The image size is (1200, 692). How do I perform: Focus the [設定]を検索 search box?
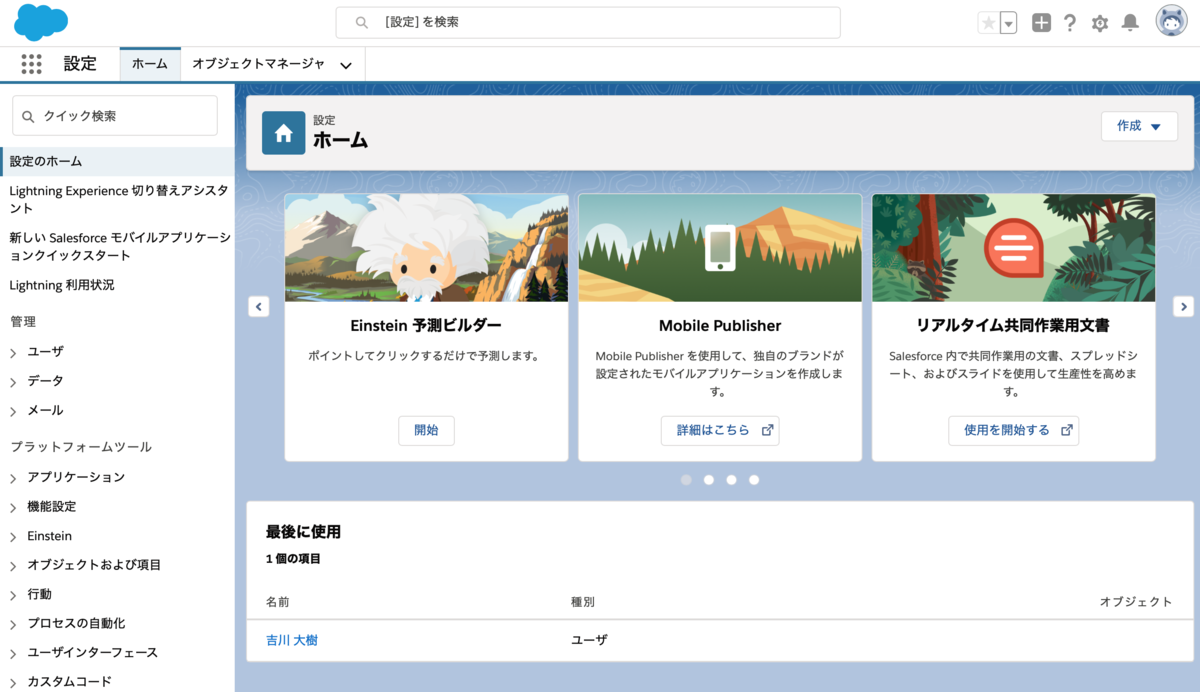click(x=588, y=22)
